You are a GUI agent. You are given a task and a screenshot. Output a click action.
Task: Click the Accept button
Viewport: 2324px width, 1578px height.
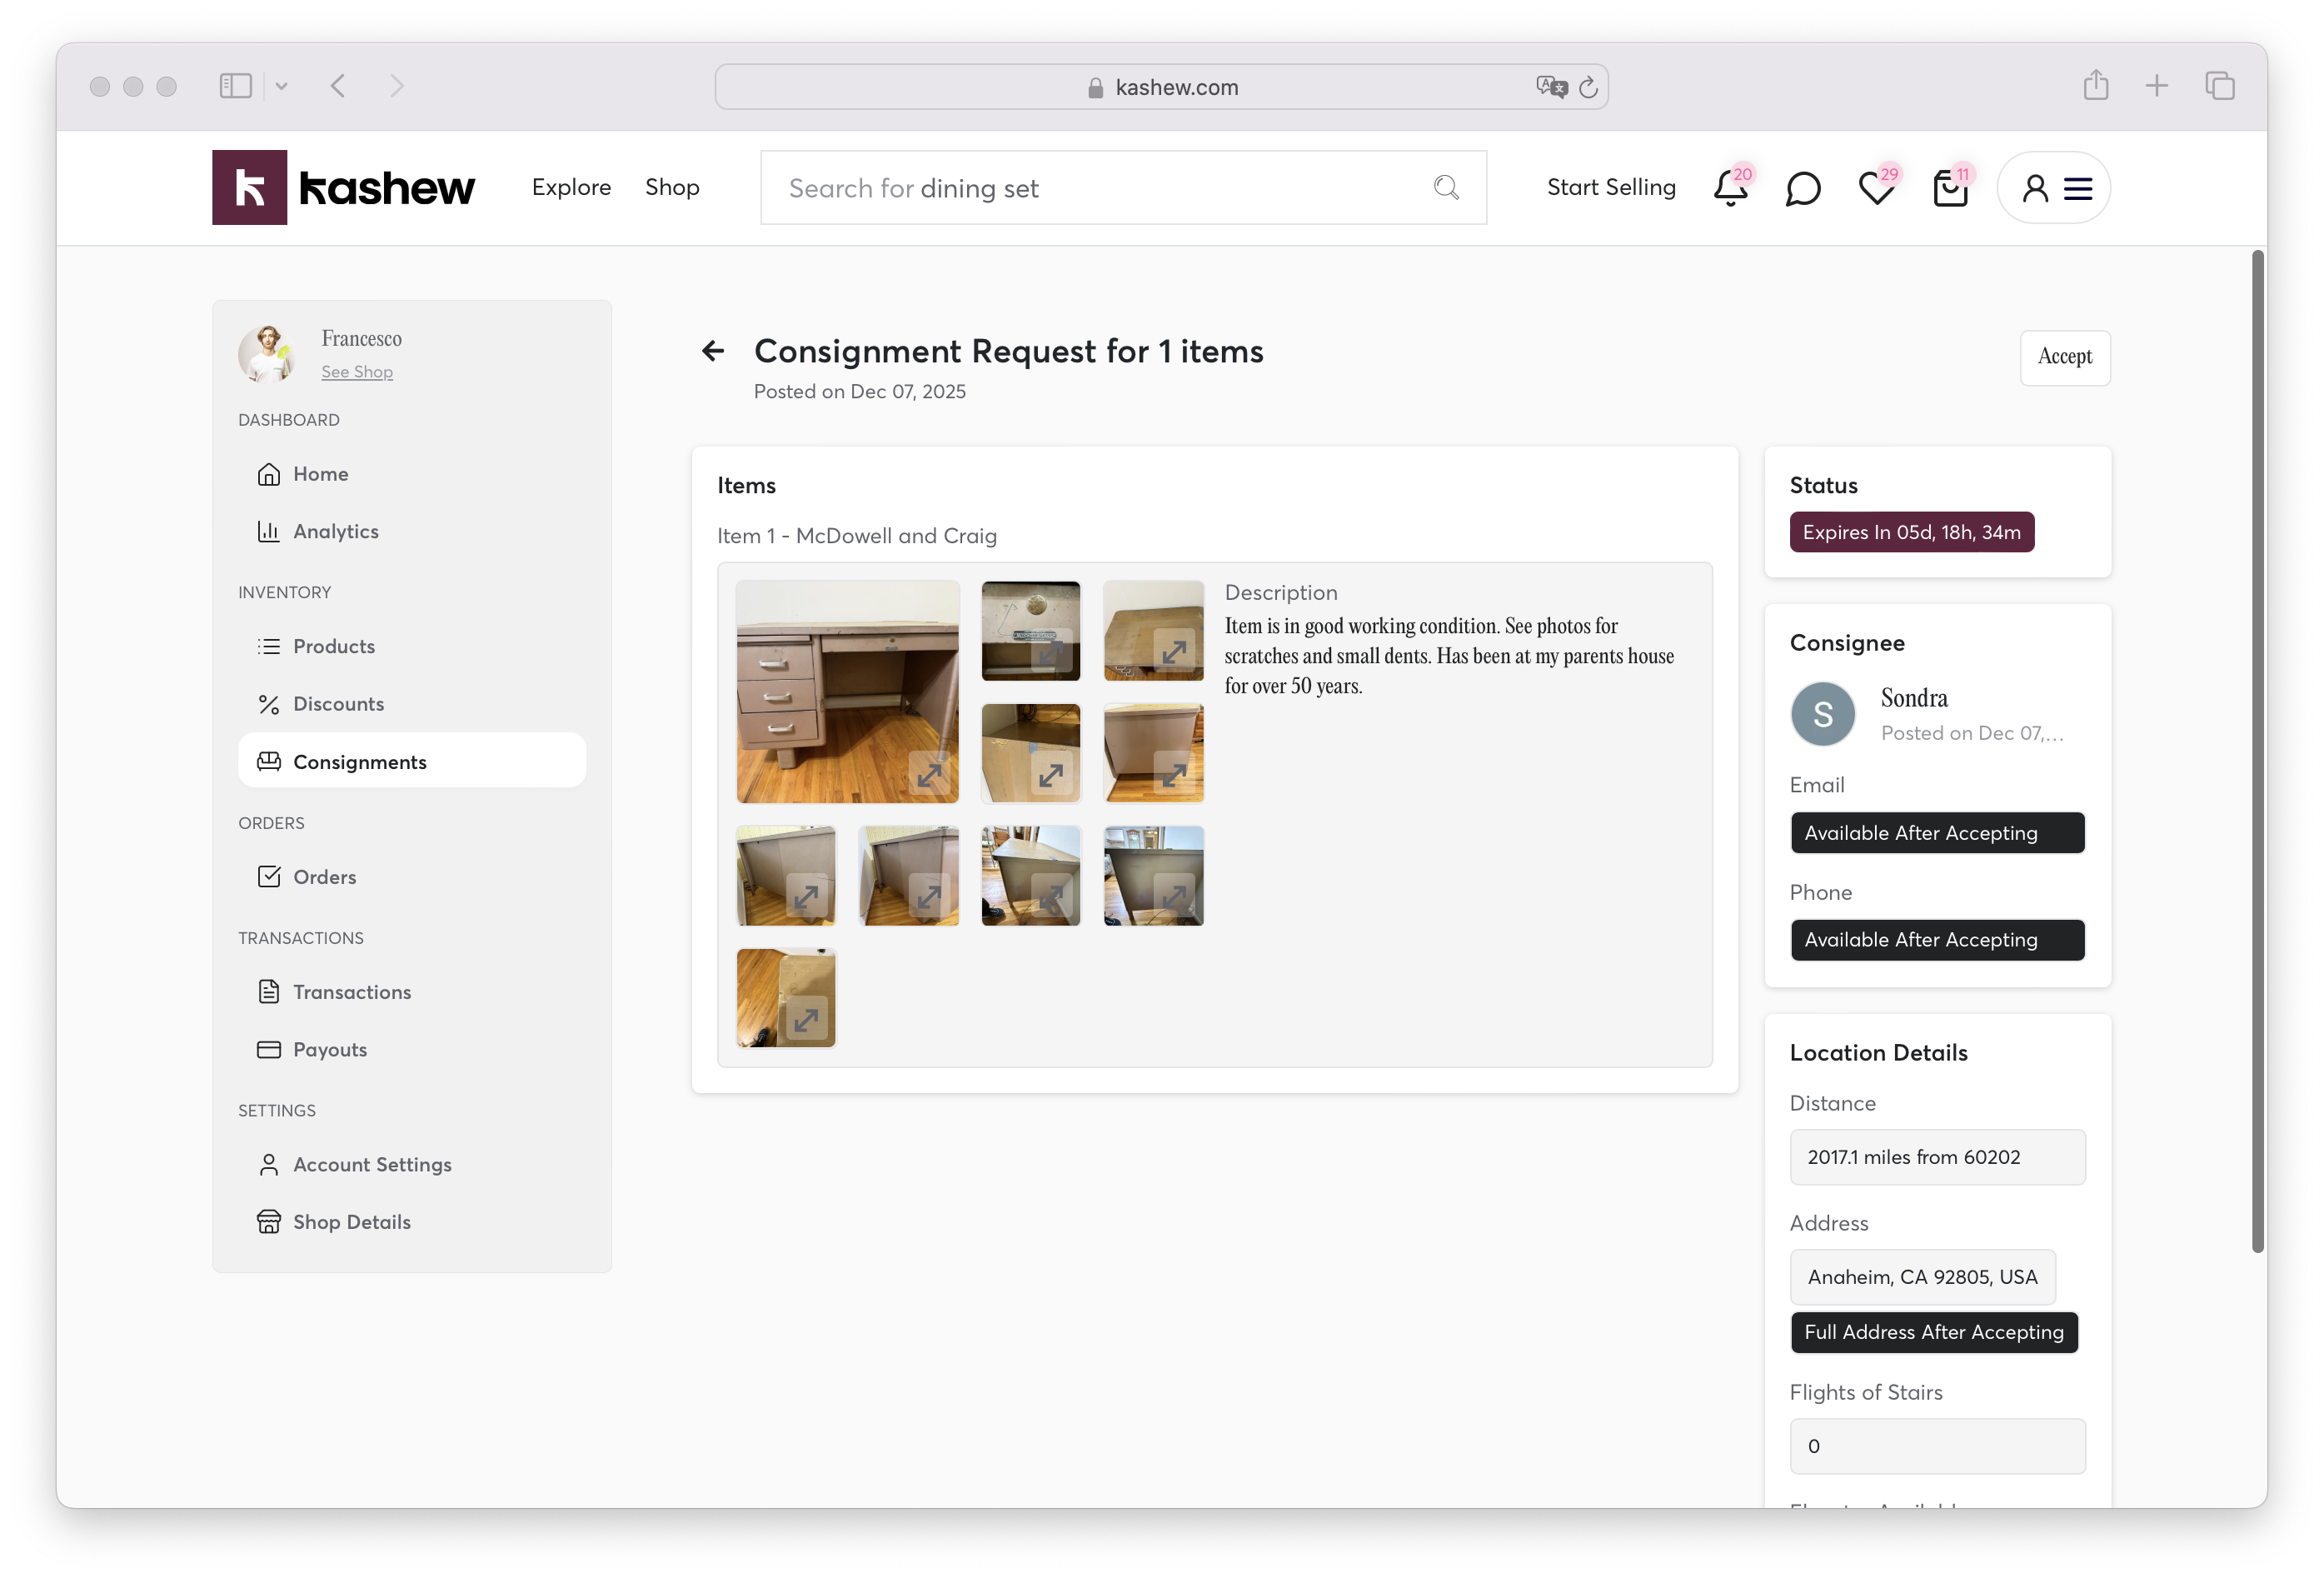click(x=2064, y=357)
